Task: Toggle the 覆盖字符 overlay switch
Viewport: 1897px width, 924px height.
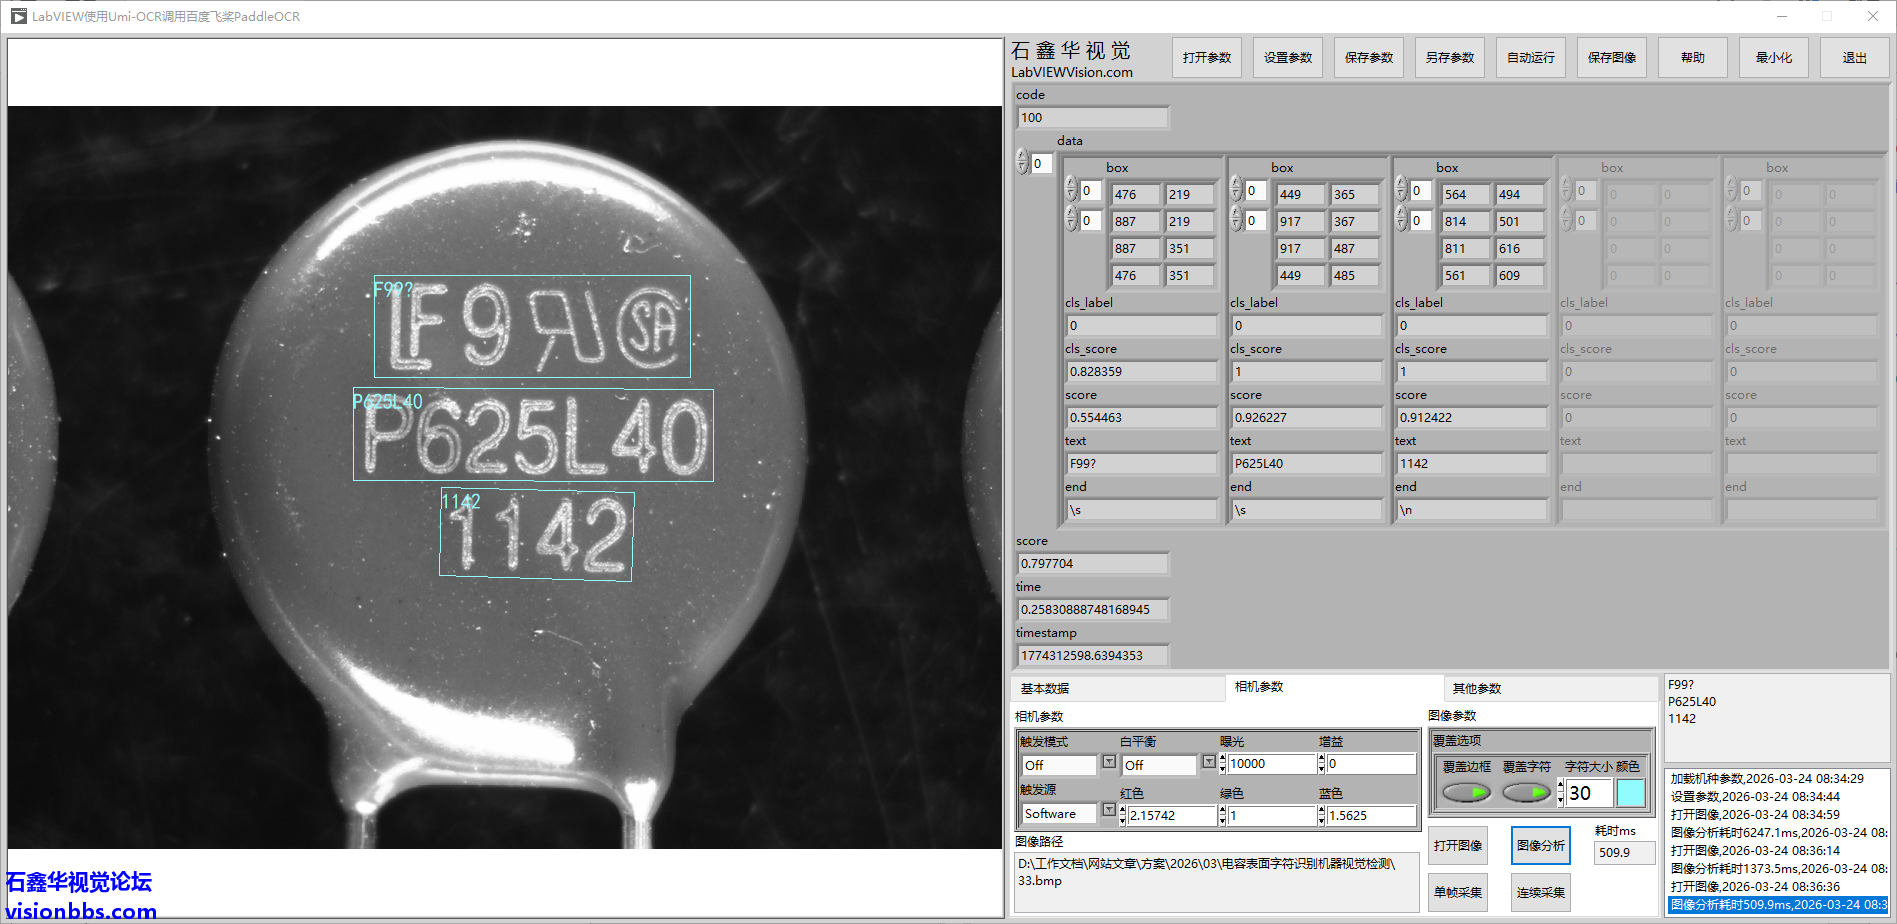Action: coord(1526,793)
